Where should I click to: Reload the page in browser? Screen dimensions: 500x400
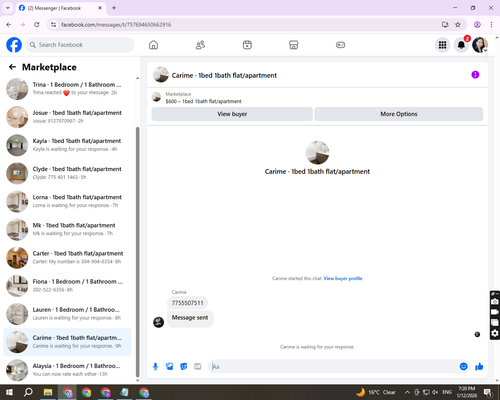coord(37,24)
